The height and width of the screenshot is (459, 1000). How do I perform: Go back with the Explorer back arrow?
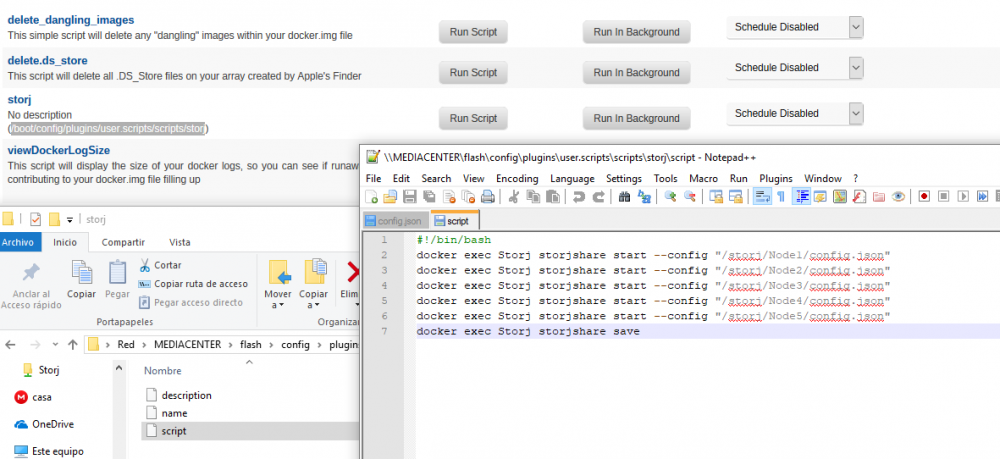point(10,345)
